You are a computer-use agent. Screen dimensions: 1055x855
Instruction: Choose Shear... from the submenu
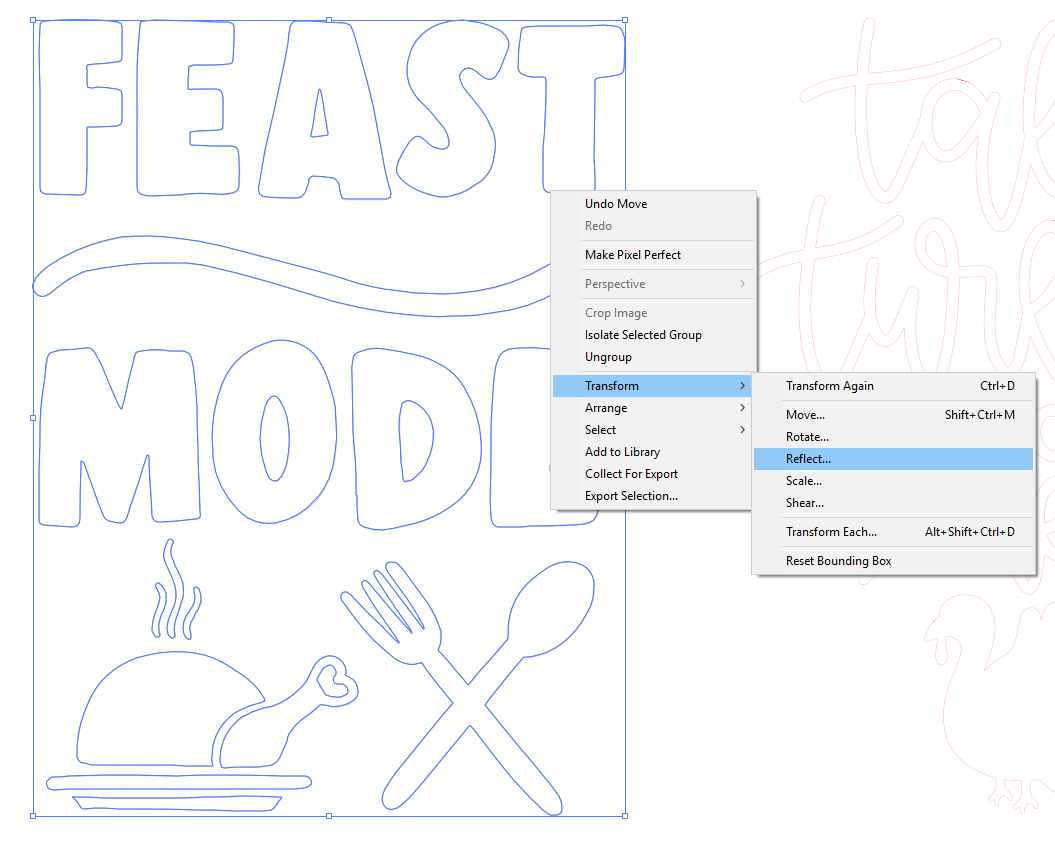pos(805,503)
